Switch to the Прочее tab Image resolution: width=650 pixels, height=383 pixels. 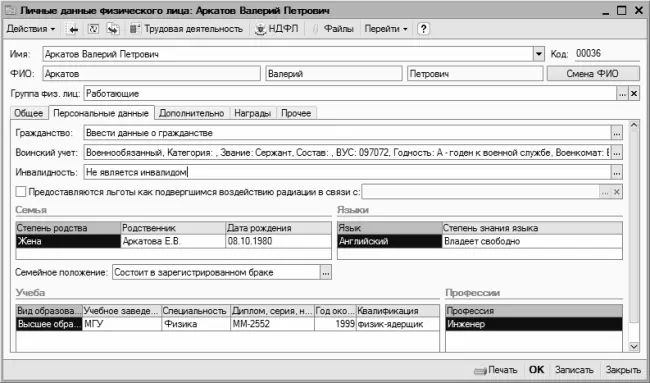point(296,113)
